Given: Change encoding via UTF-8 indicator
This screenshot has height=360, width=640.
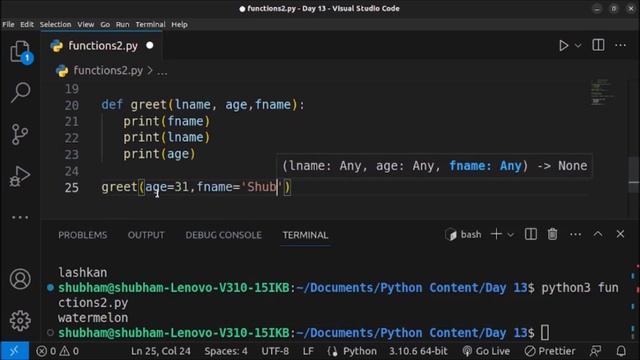Looking at the screenshot, I should tap(275, 351).
